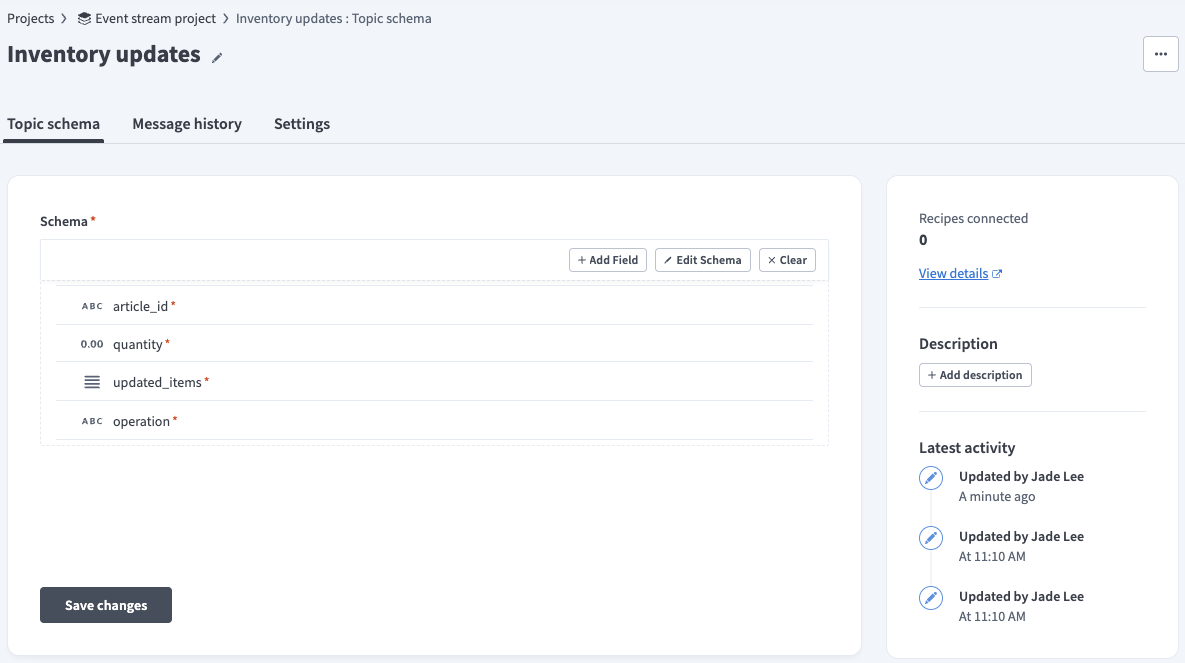This screenshot has width=1185, height=663.
Task: Click the ABC type icon for article_id
Action: tap(92, 306)
